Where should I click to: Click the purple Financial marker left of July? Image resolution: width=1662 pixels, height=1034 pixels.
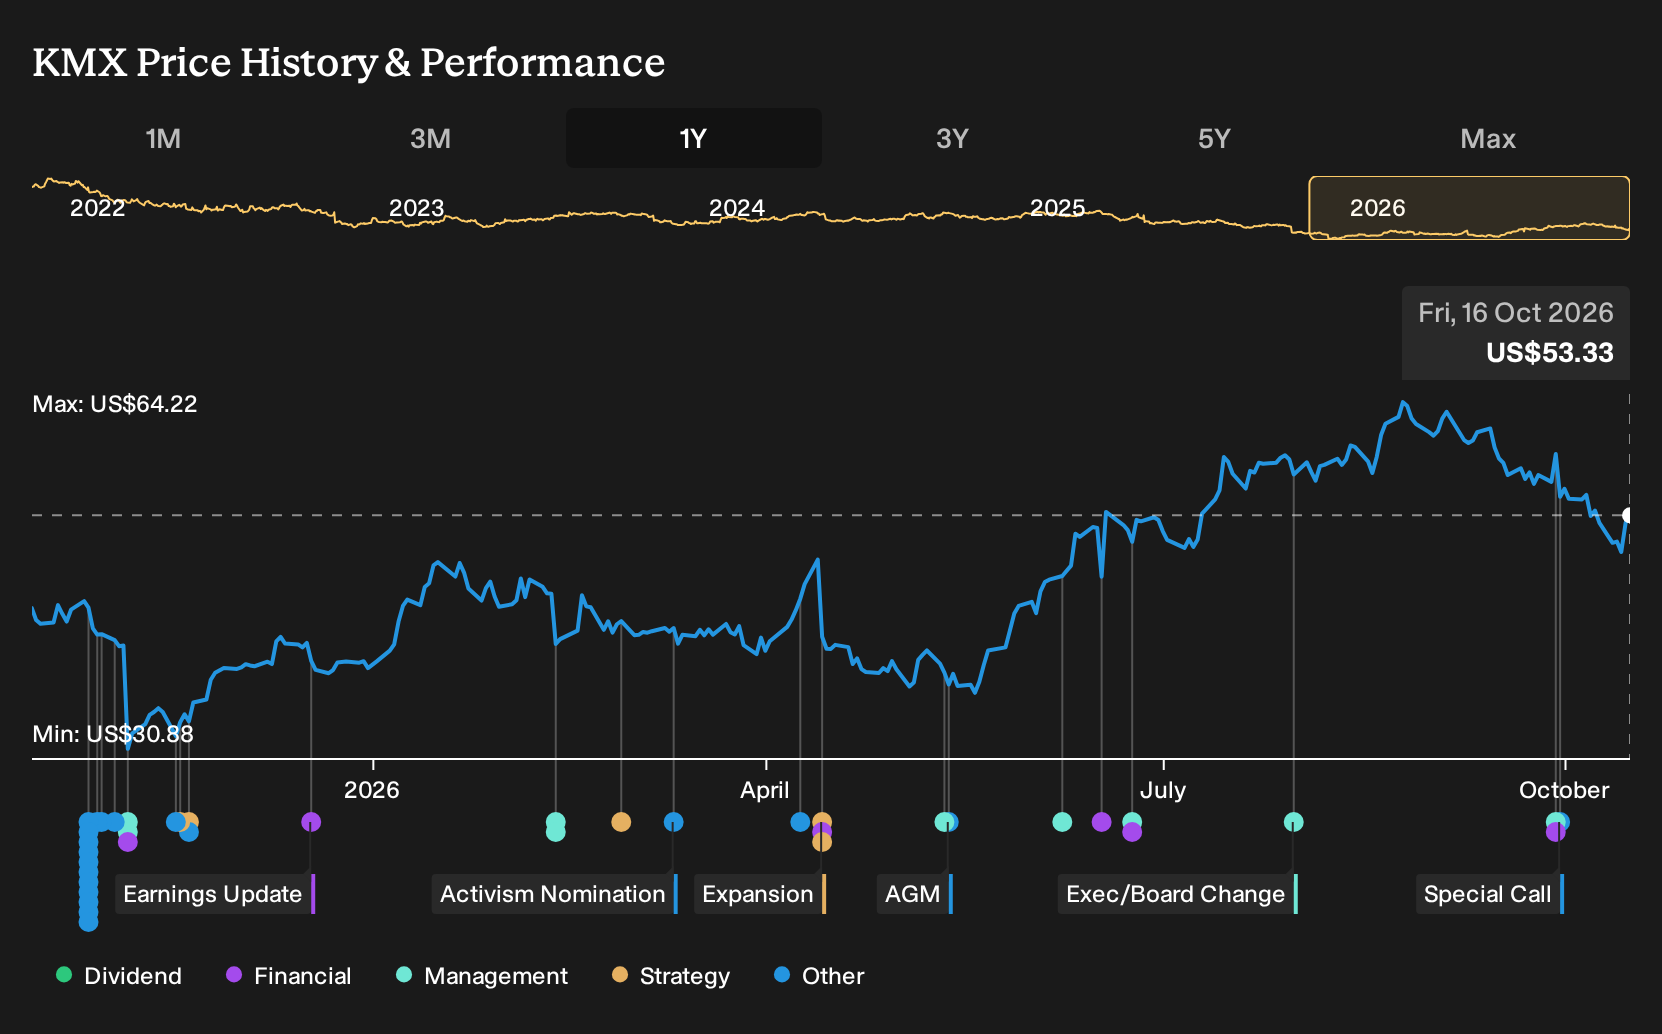coord(1101,822)
